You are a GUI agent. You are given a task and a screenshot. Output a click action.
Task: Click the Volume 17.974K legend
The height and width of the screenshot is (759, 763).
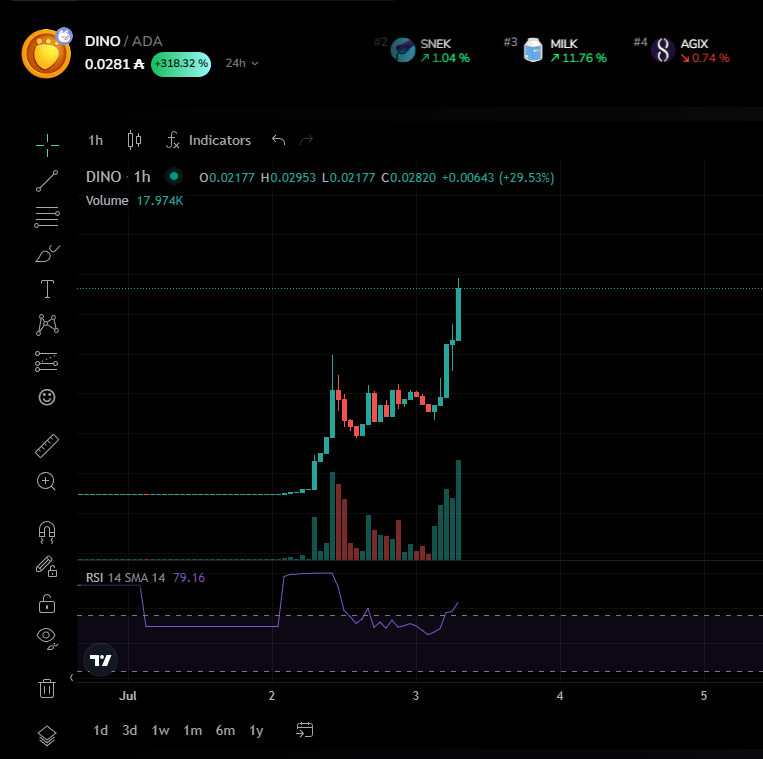click(134, 200)
